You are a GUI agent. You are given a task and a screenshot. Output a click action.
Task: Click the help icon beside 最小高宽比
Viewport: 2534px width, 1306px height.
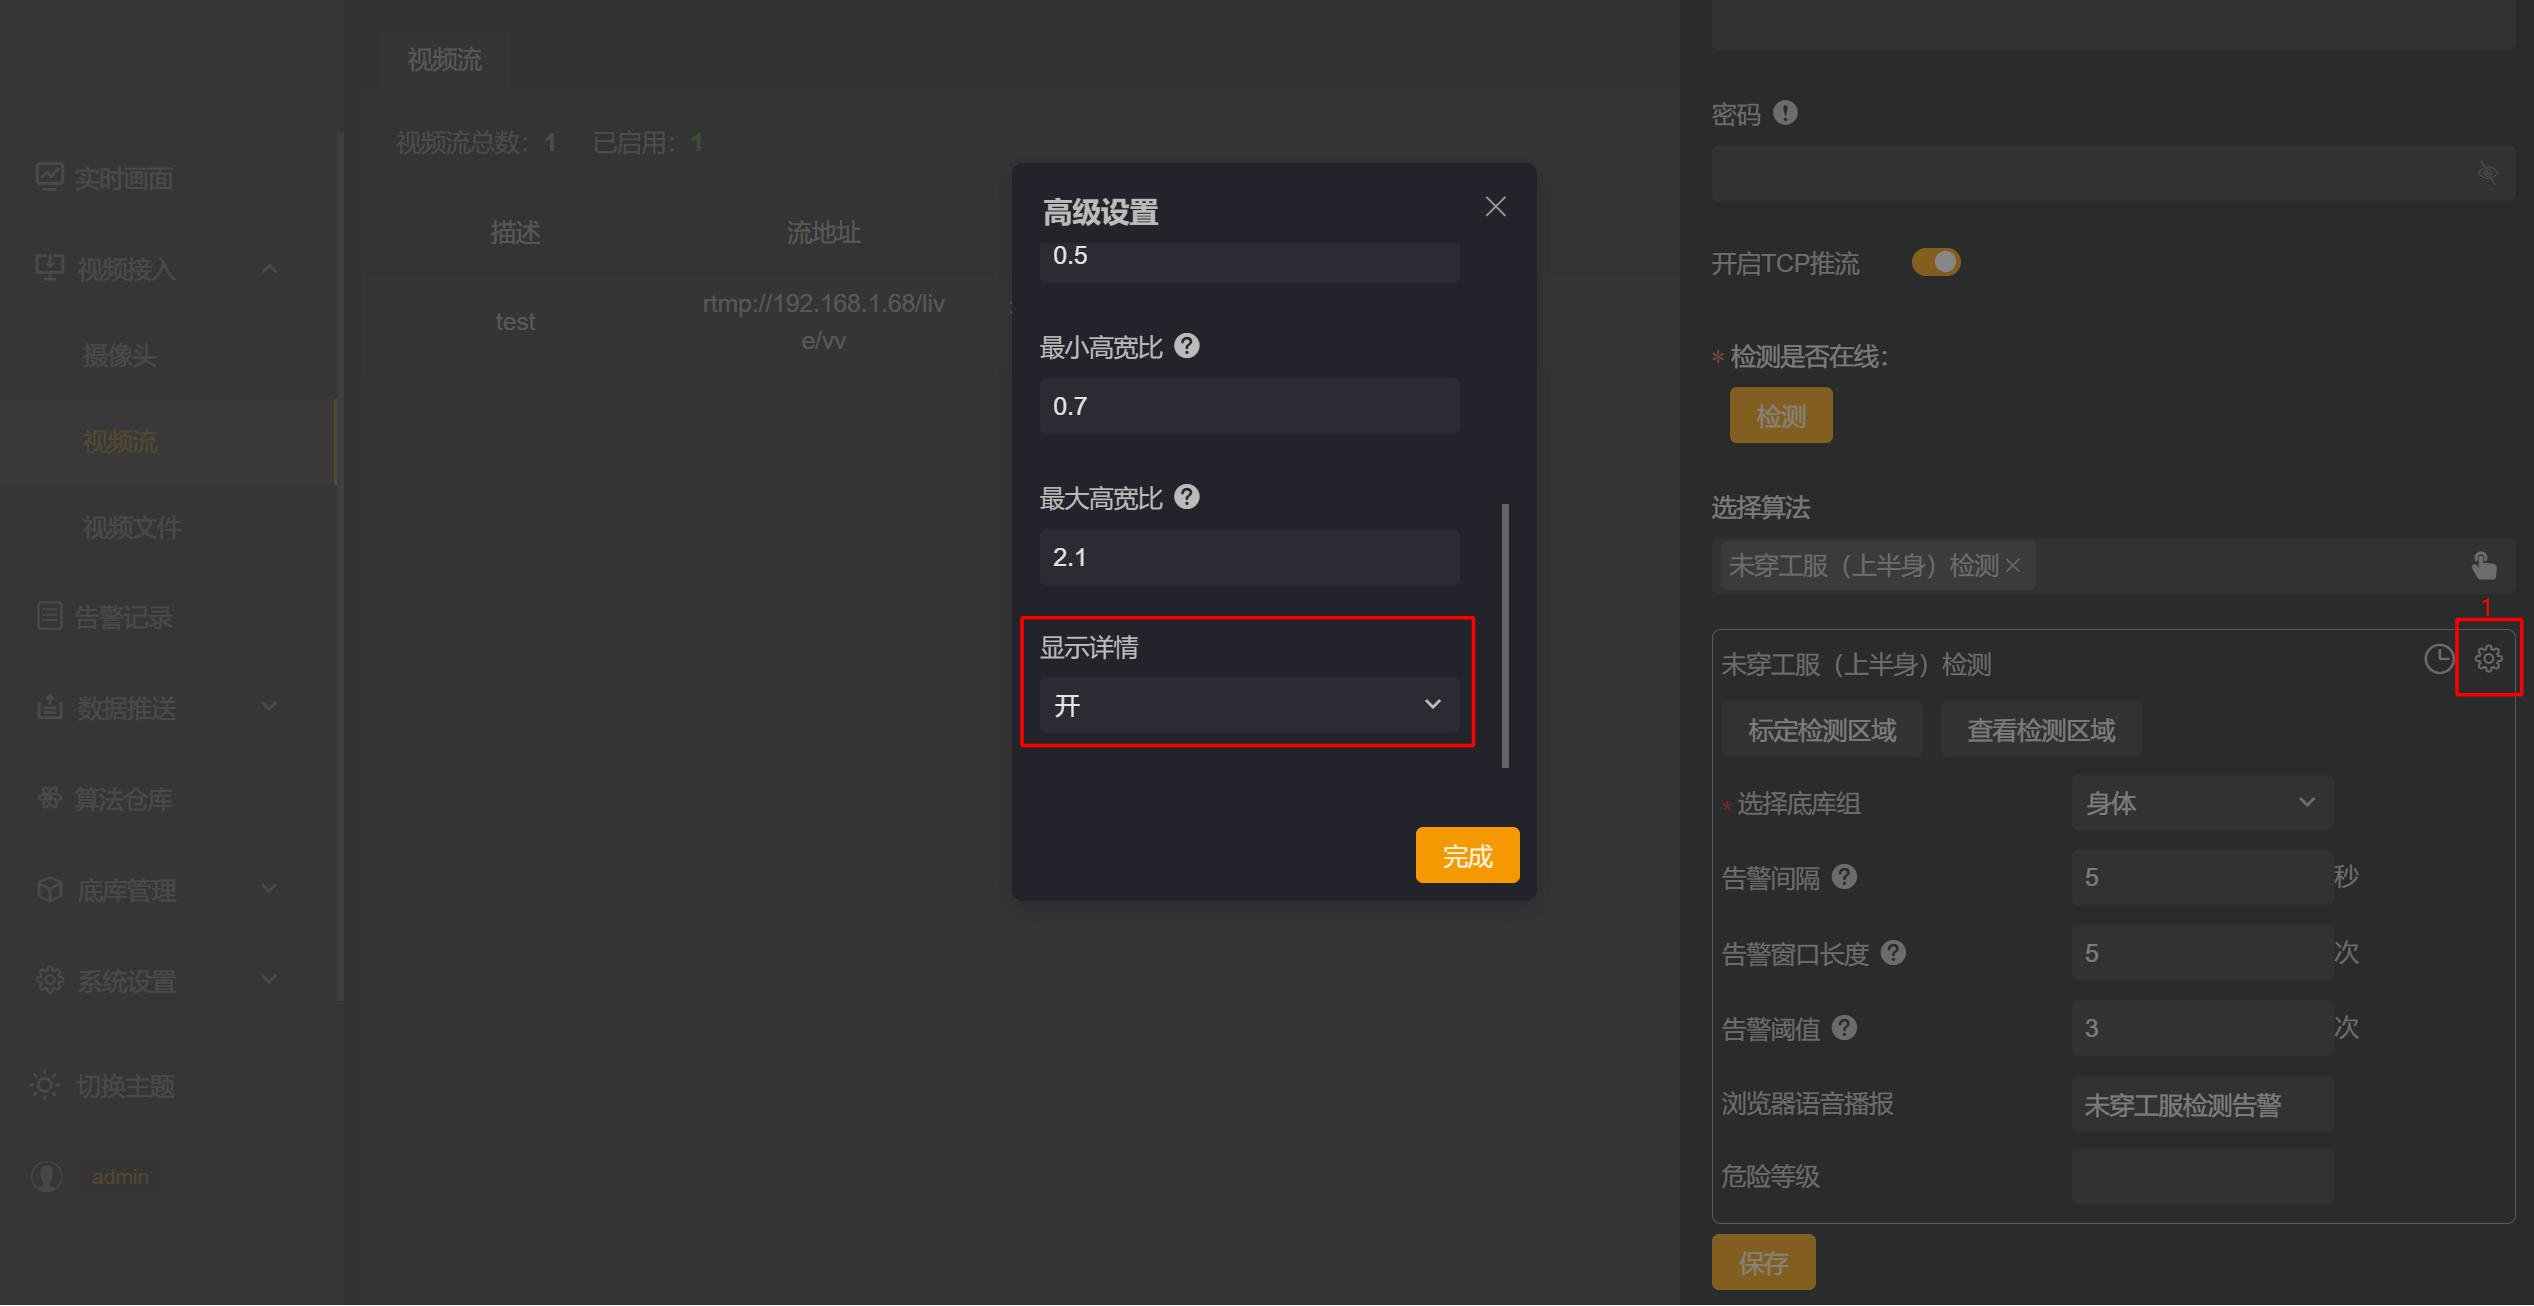click(1186, 346)
